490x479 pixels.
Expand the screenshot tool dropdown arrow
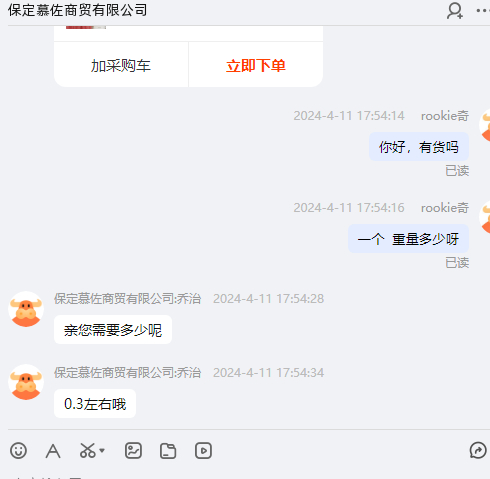click(x=102, y=451)
